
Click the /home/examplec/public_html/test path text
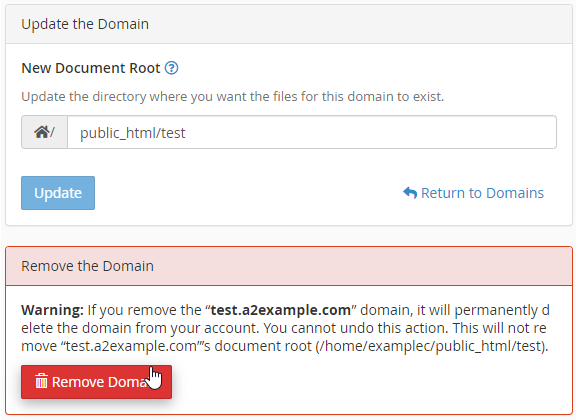(x=432, y=346)
